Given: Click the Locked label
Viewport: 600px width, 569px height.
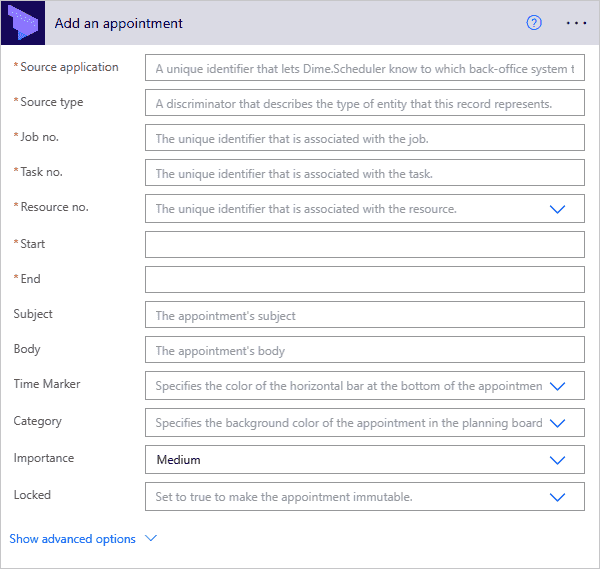Looking at the screenshot, I should pos(32,495).
